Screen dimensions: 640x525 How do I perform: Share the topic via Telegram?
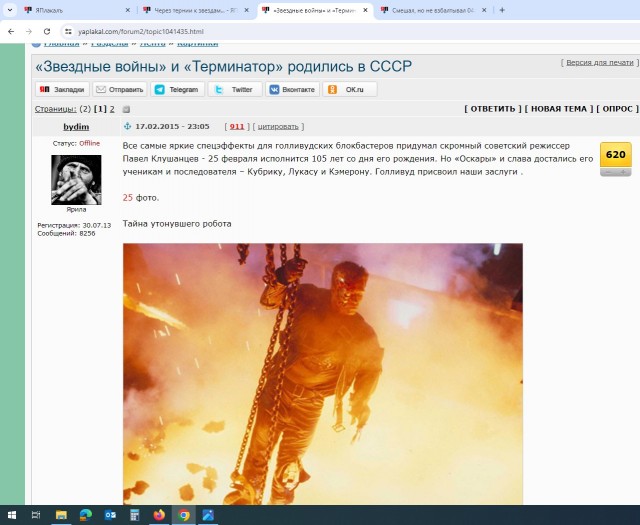click(178, 89)
